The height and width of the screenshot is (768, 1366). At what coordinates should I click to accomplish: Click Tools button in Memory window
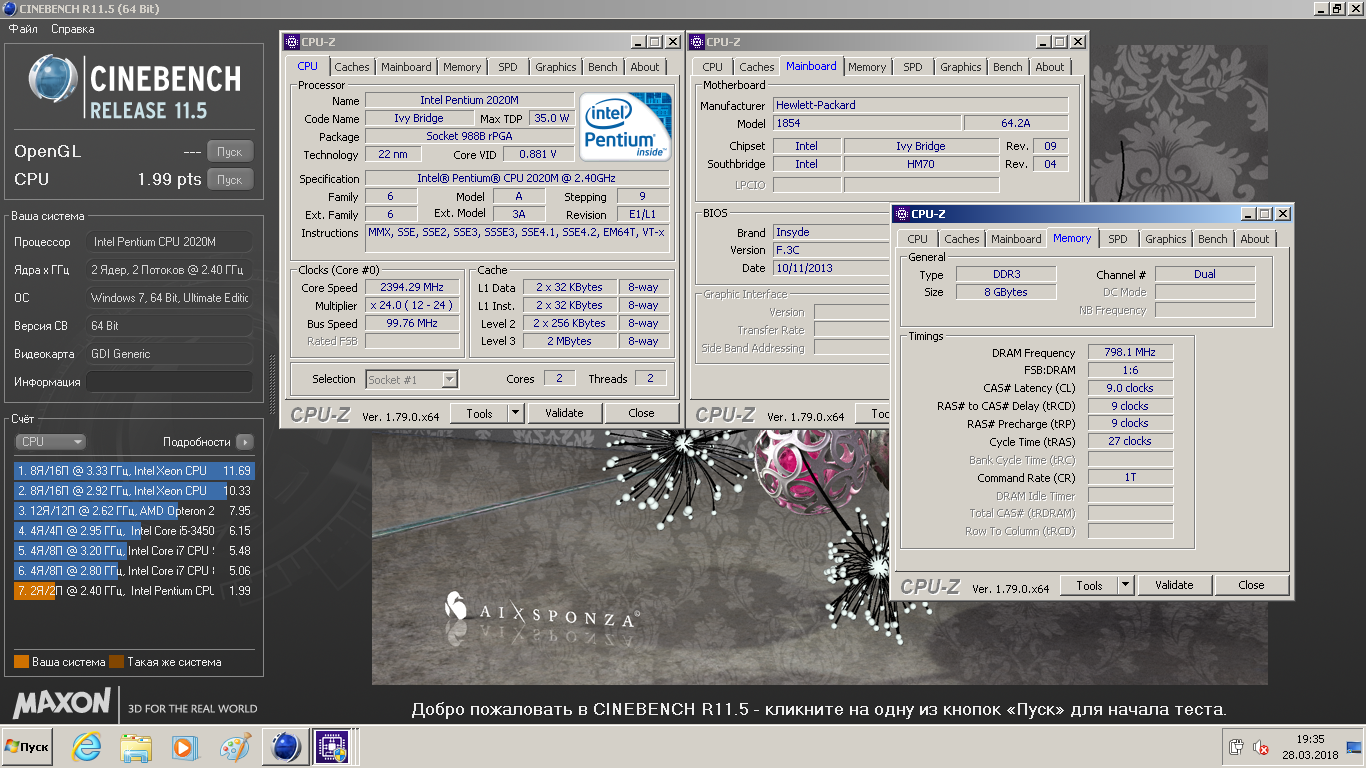tap(1089, 585)
